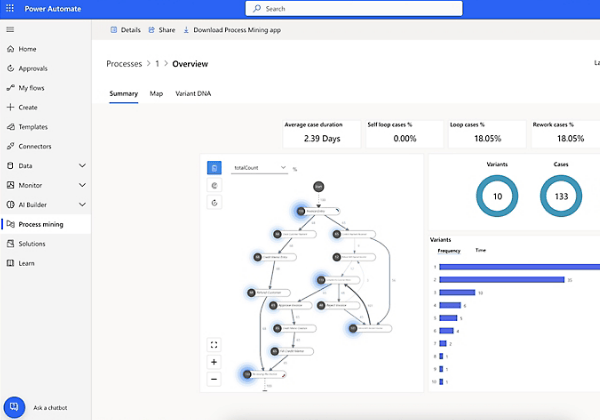
Task: Zoom in with the plus button
Action: point(214,362)
